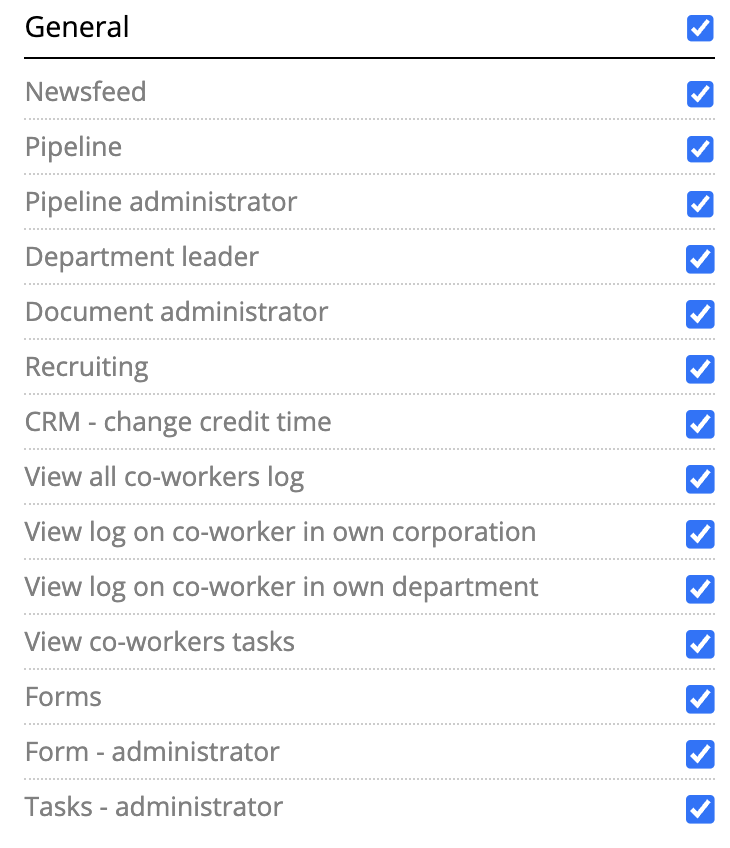Click the General section heading
Screen dimensions: 730x848
(x=77, y=27)
